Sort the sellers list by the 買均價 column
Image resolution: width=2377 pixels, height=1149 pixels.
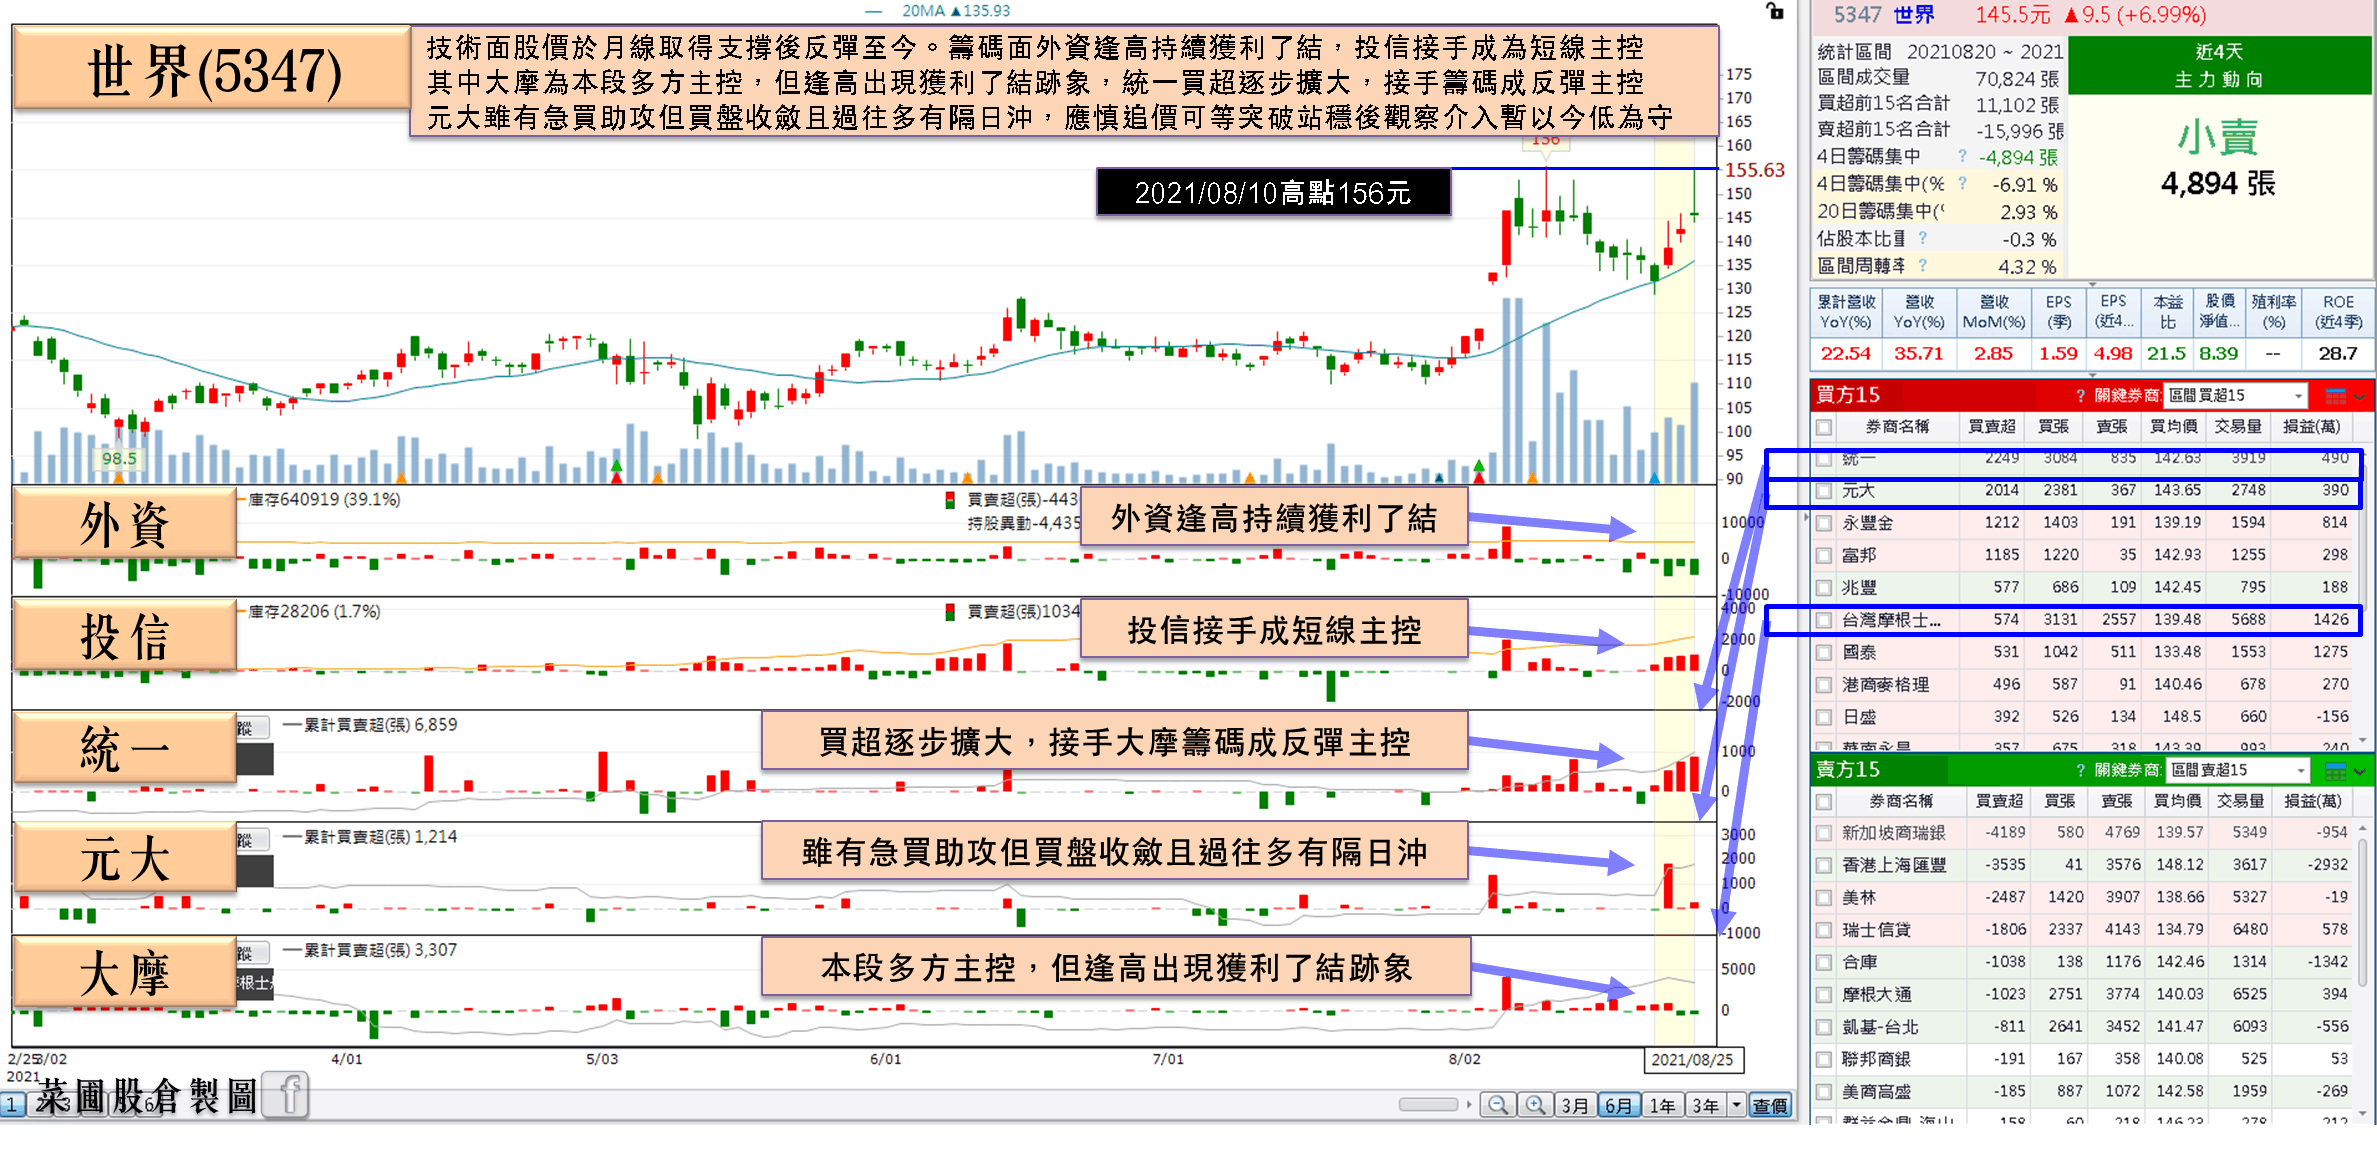coord(2175,801)
